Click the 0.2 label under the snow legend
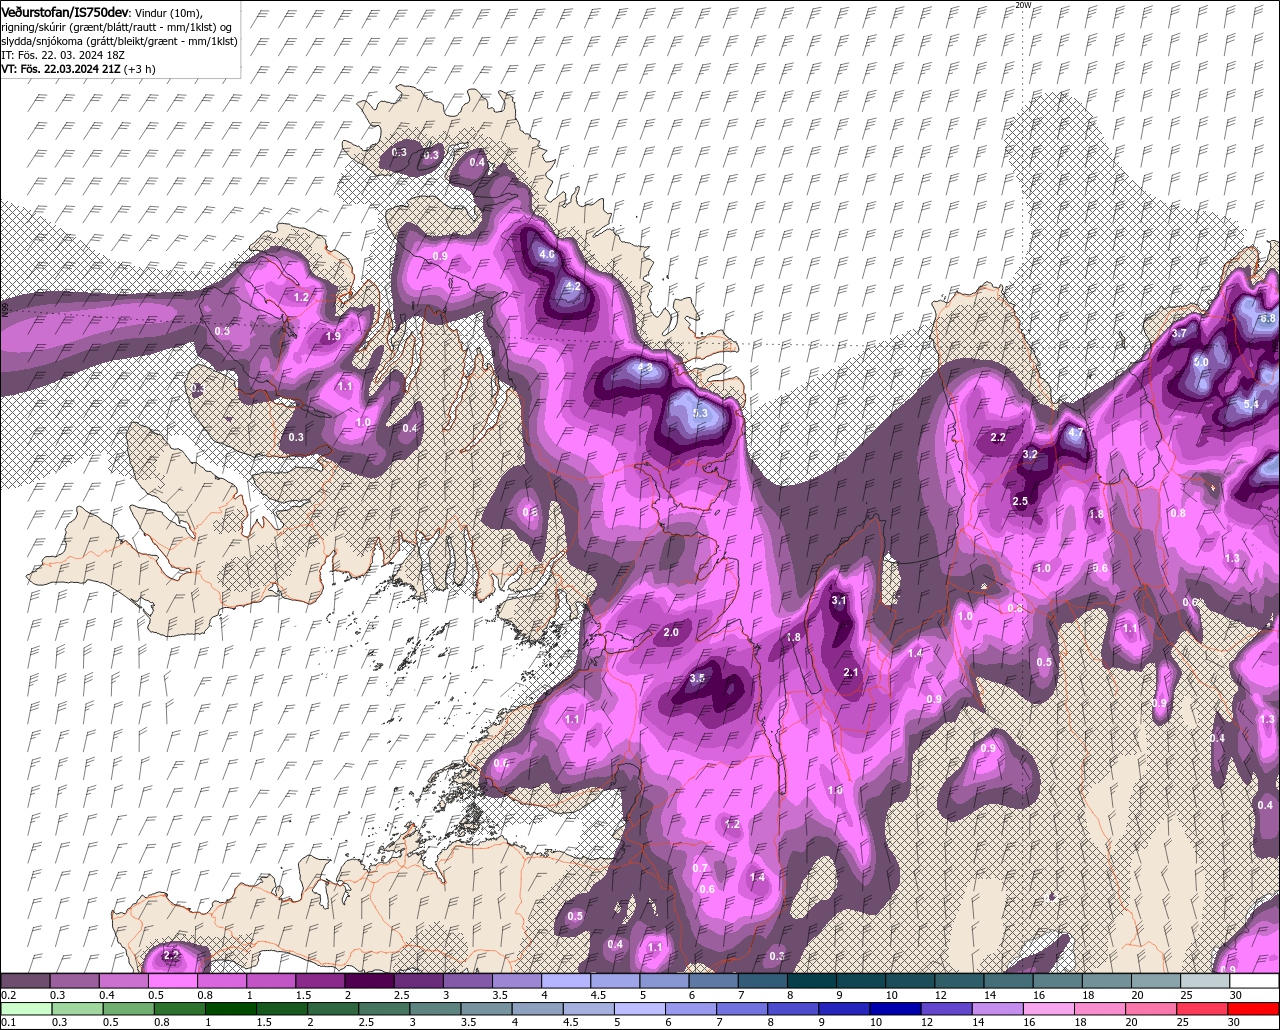 pos(8,995)
